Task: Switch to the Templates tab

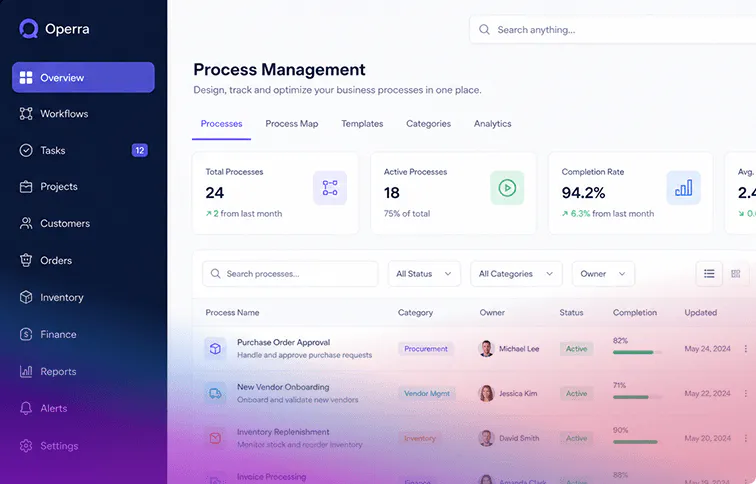Action: pos(362,124)
